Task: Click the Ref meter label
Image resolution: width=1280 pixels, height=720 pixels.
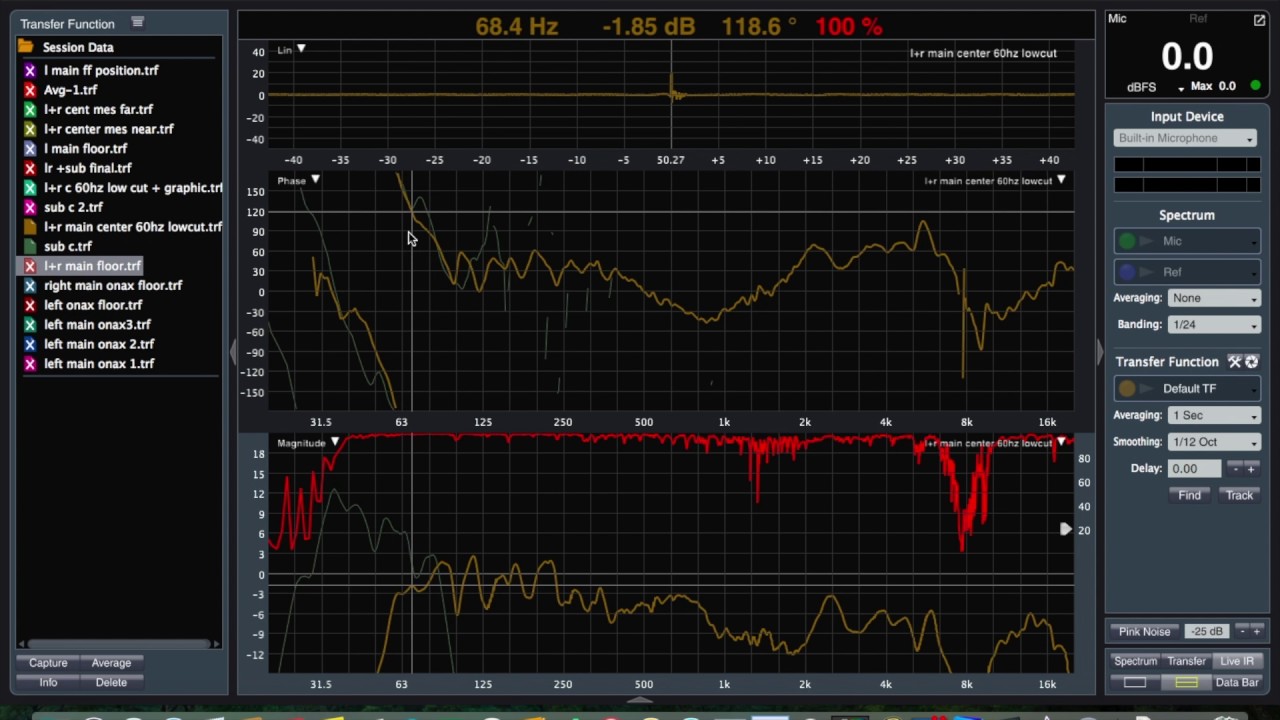Action: pyautogui.click(x=1198, y=19)
